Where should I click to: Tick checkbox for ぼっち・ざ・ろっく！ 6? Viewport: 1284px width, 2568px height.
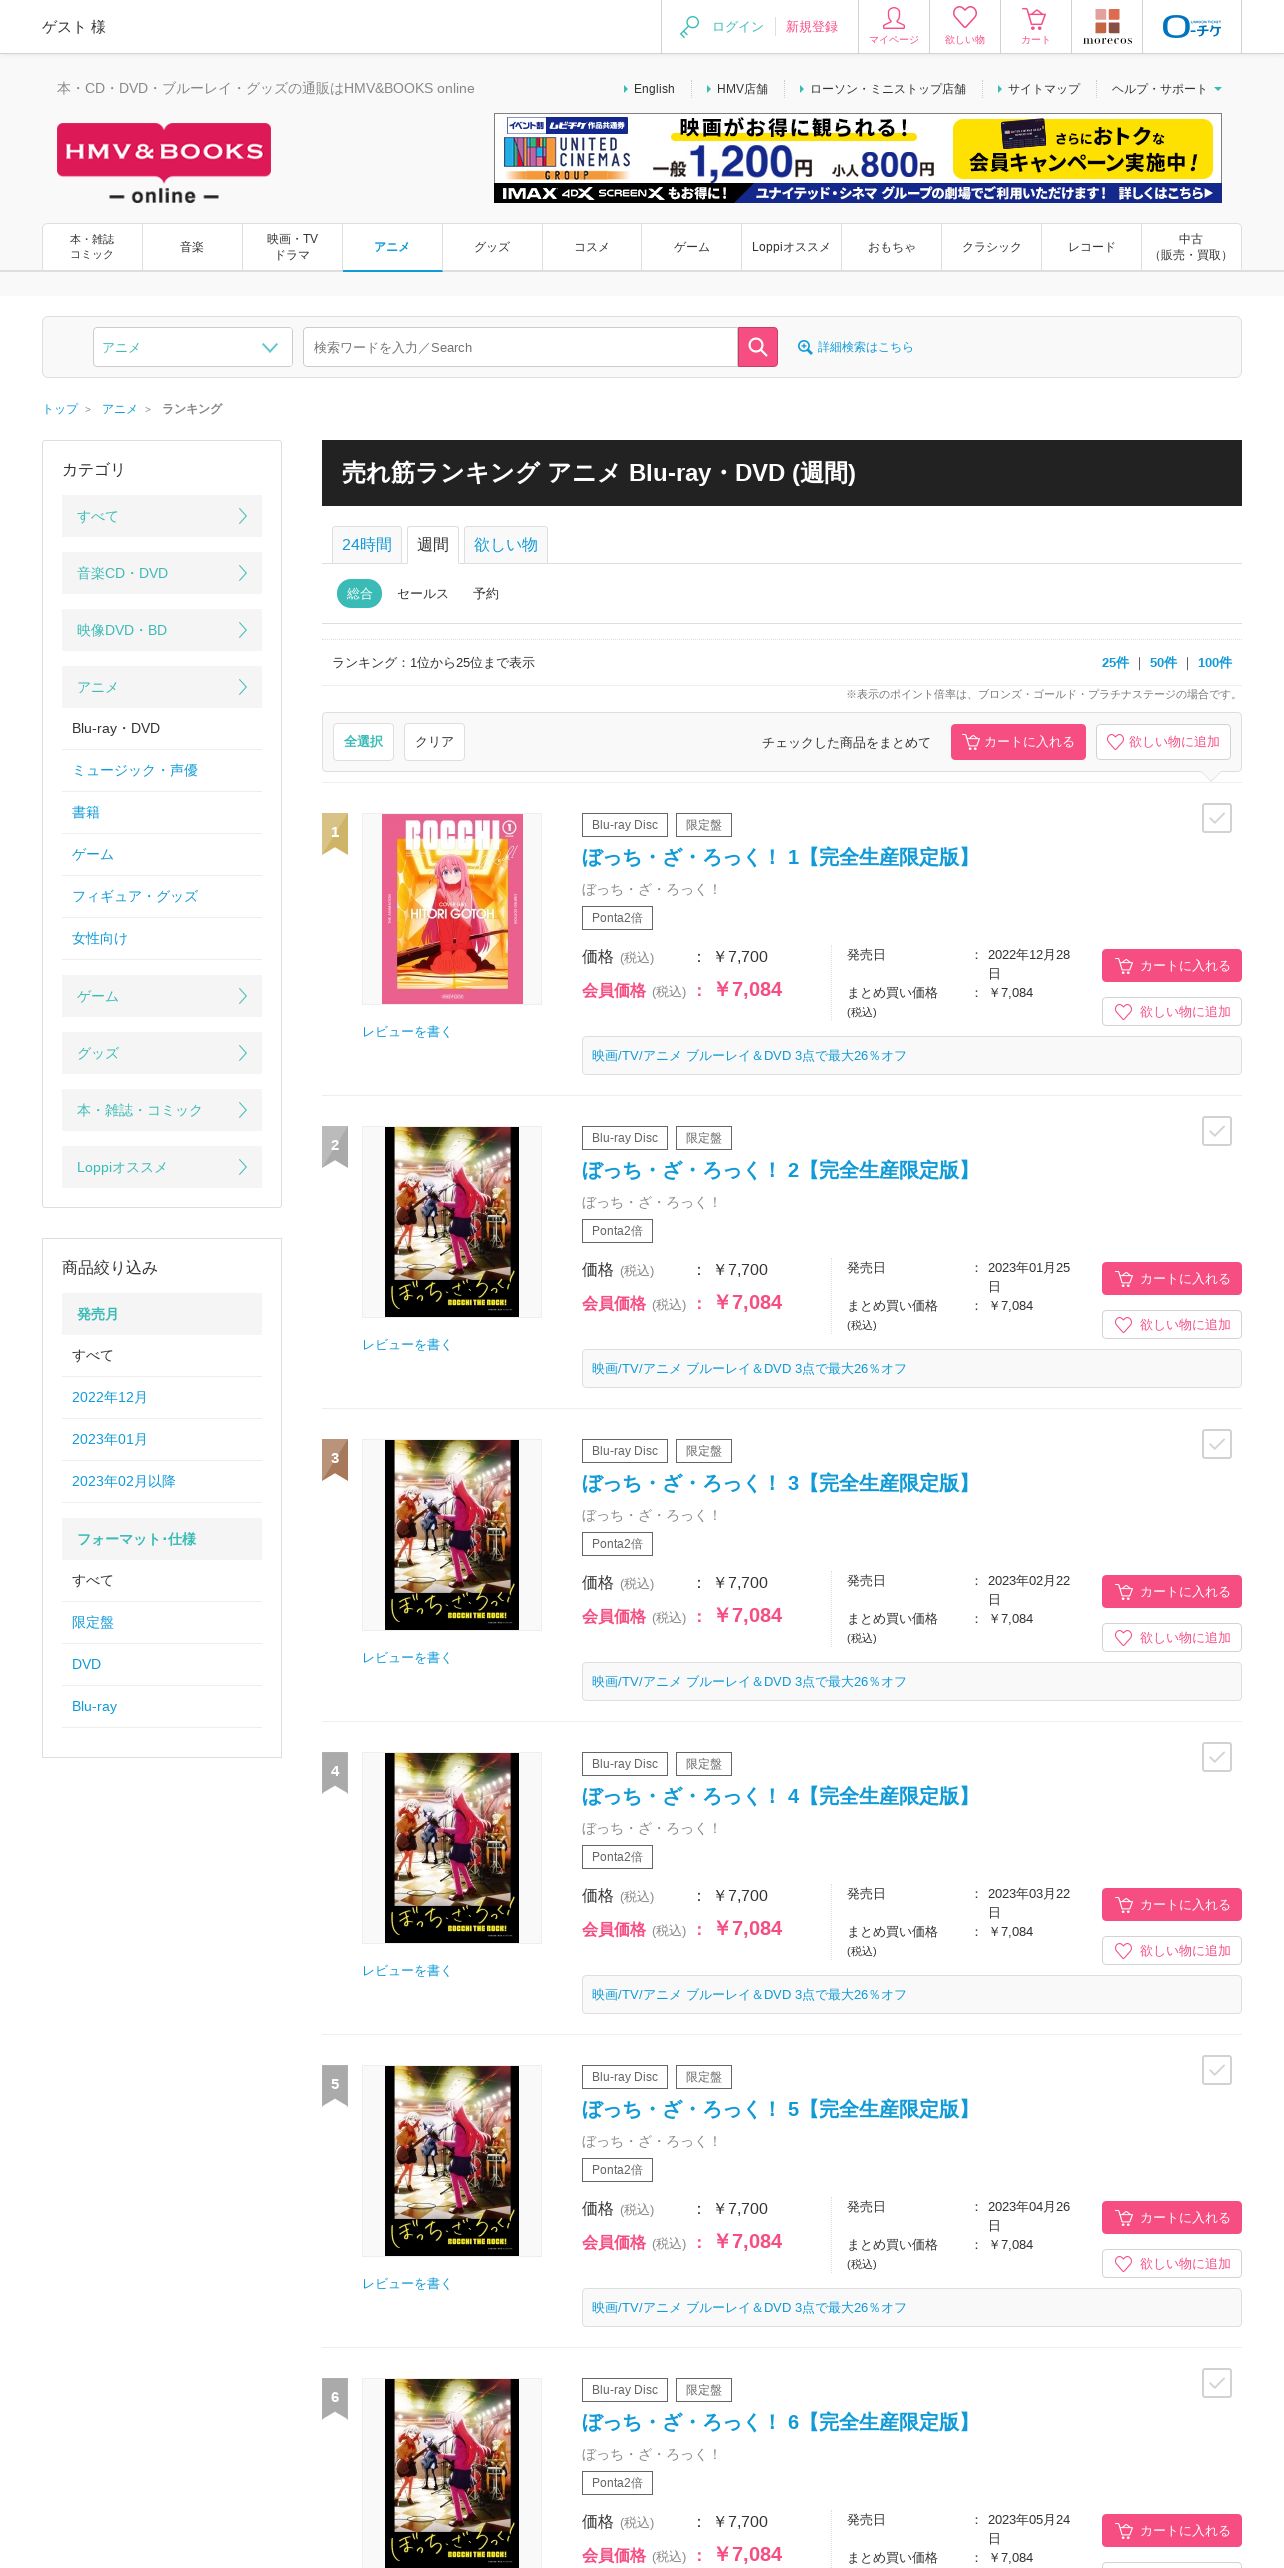coord(1216,2383)
